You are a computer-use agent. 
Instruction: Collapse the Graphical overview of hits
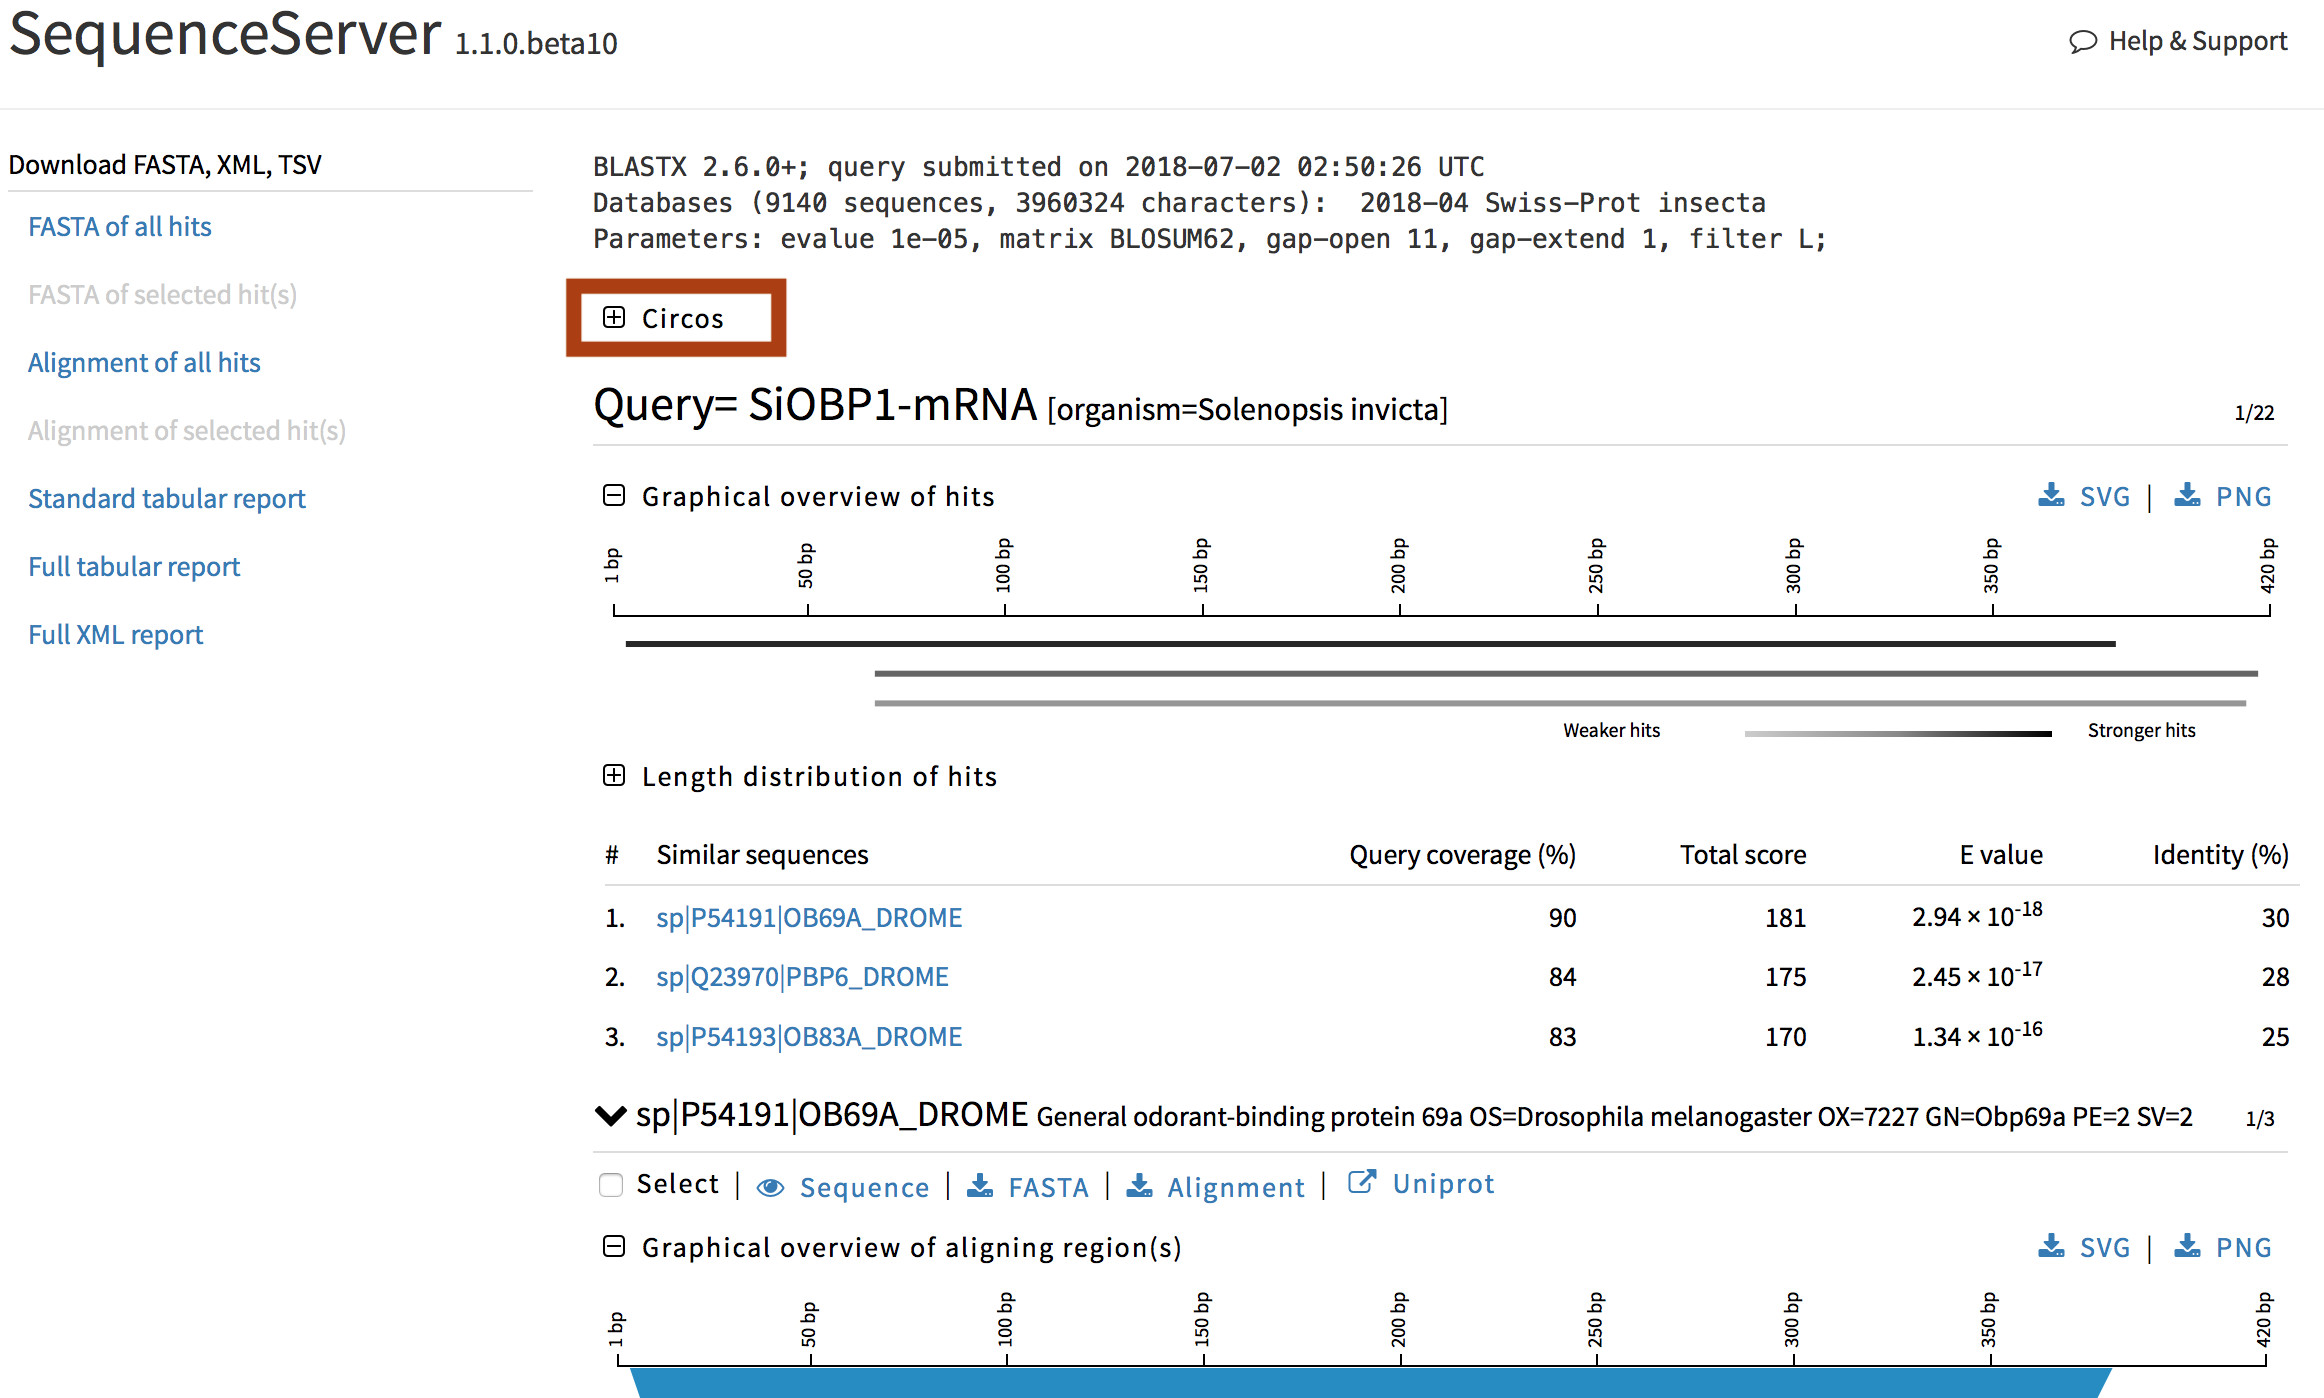pyautogui.click(x=613, y=493)
